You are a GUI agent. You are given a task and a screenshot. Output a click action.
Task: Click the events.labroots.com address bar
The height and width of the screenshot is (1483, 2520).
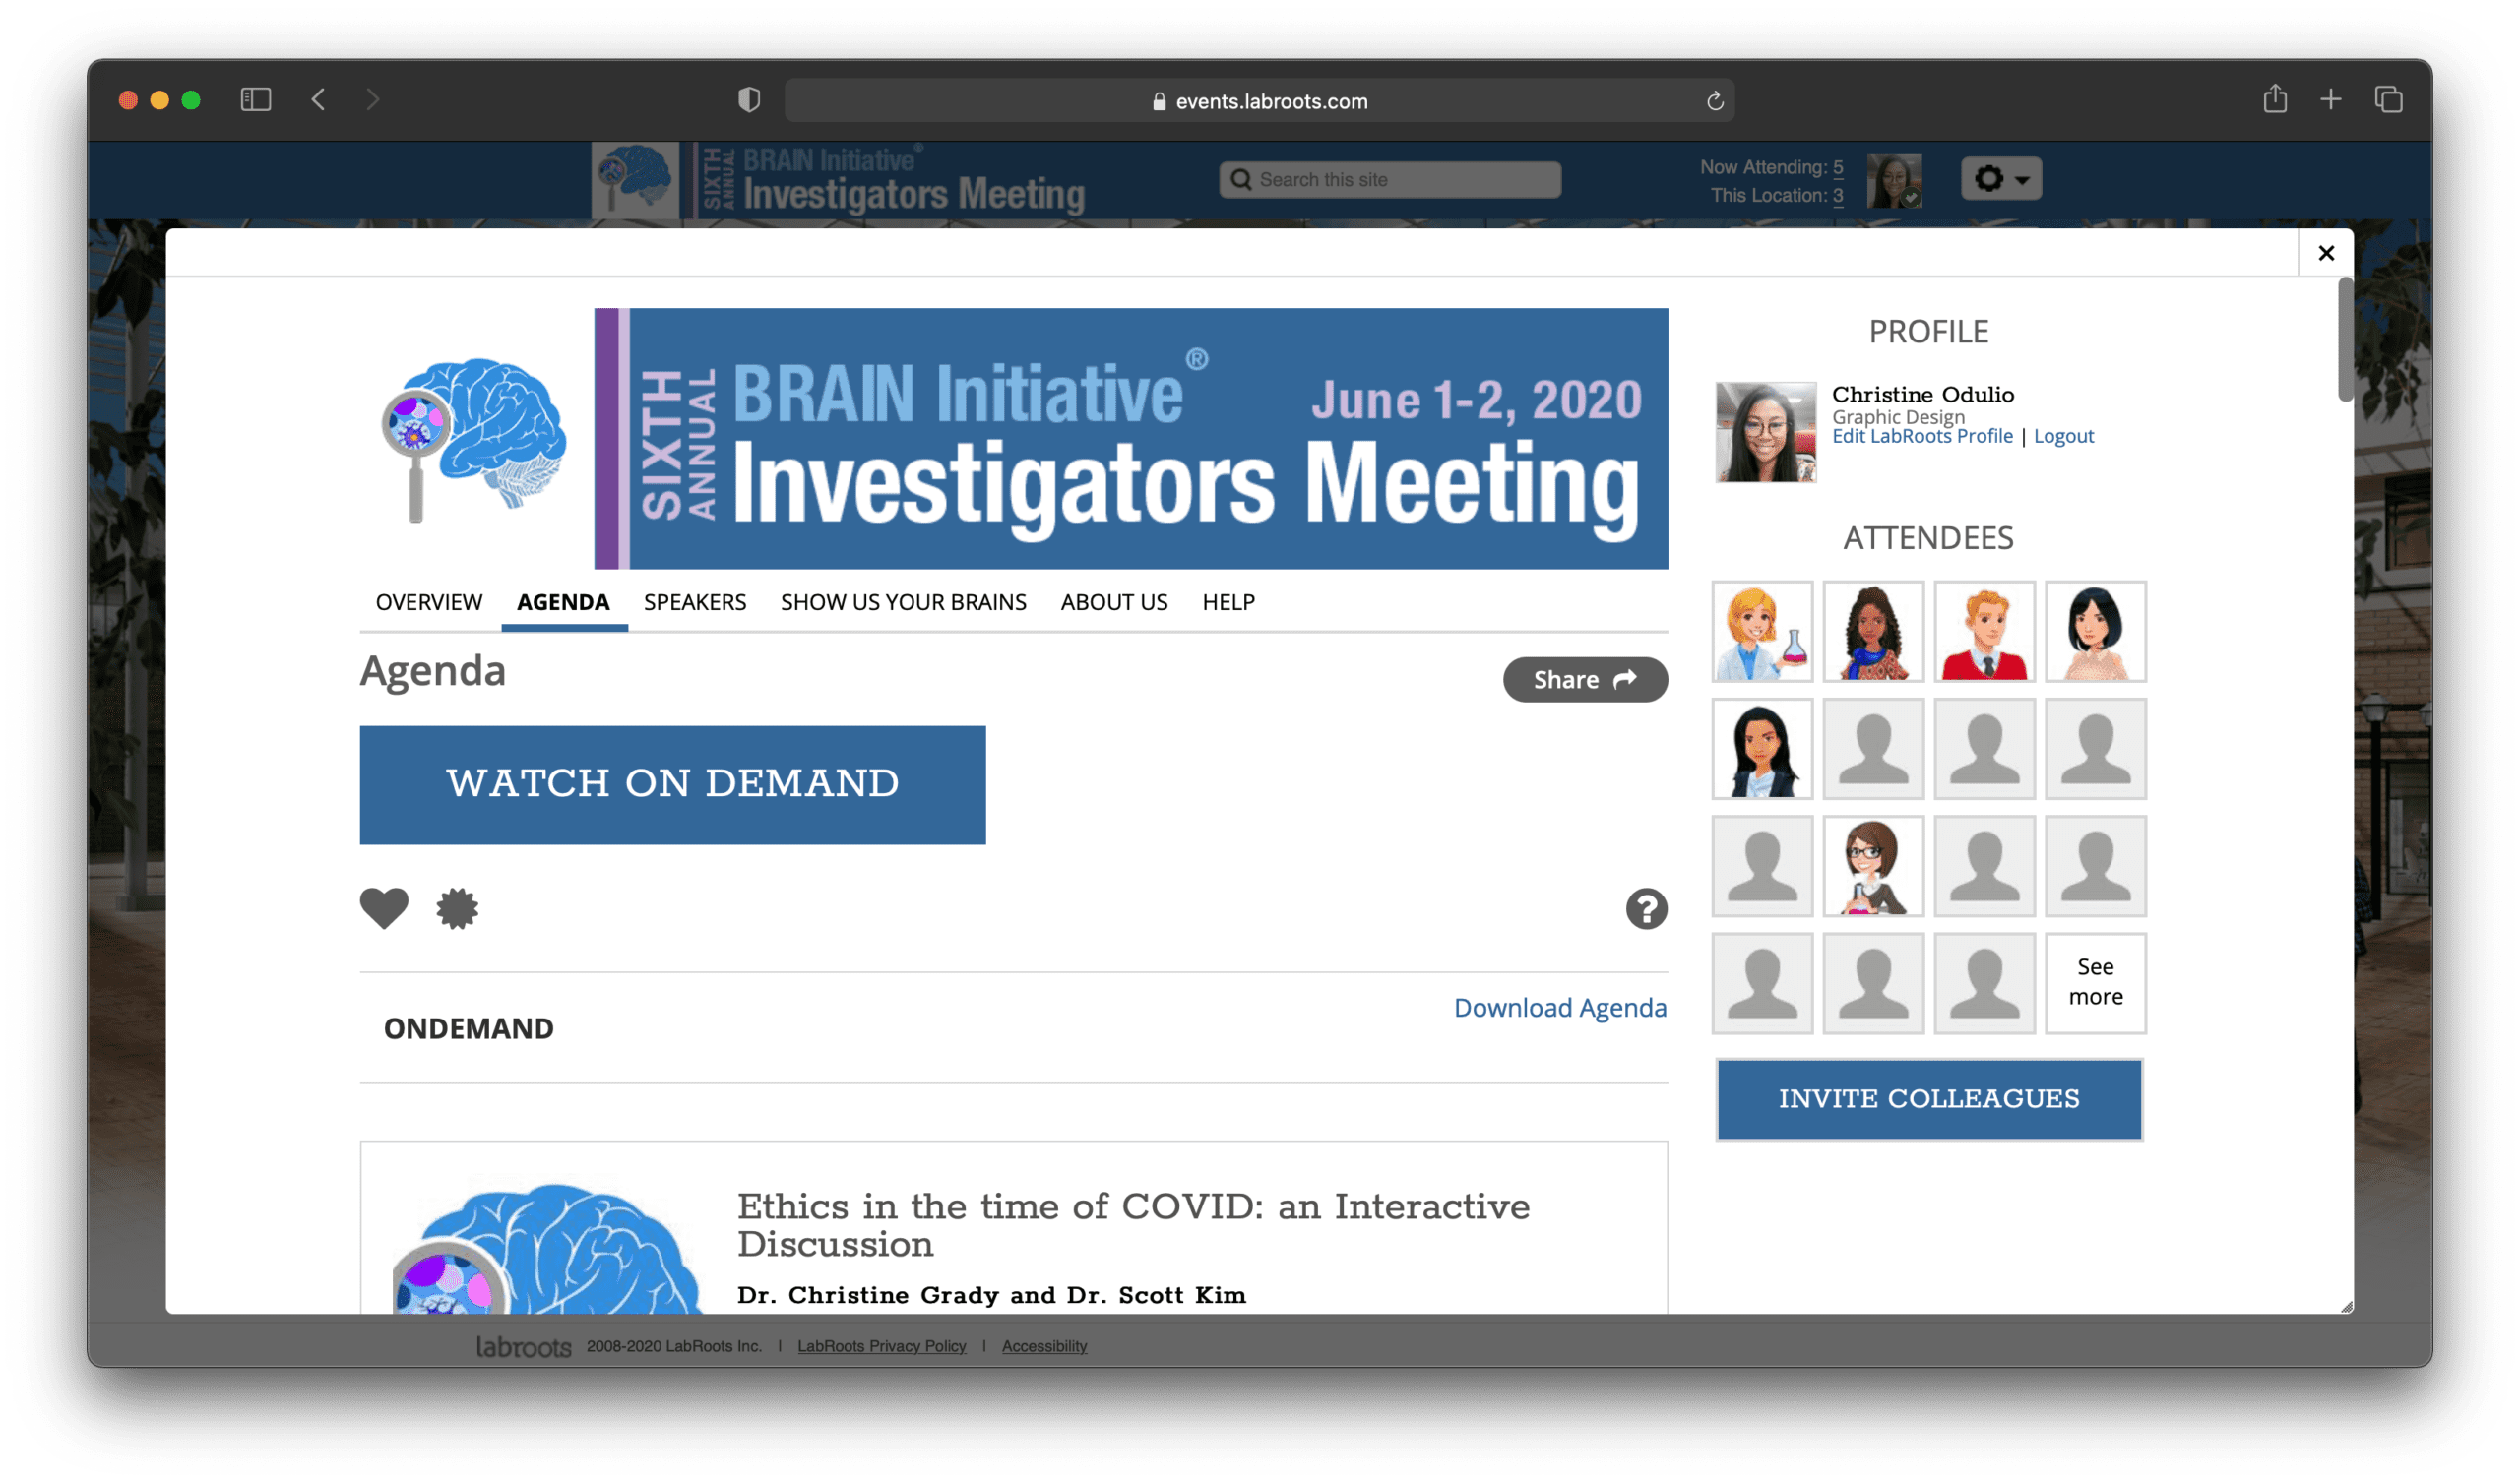tap(1259, 101)
